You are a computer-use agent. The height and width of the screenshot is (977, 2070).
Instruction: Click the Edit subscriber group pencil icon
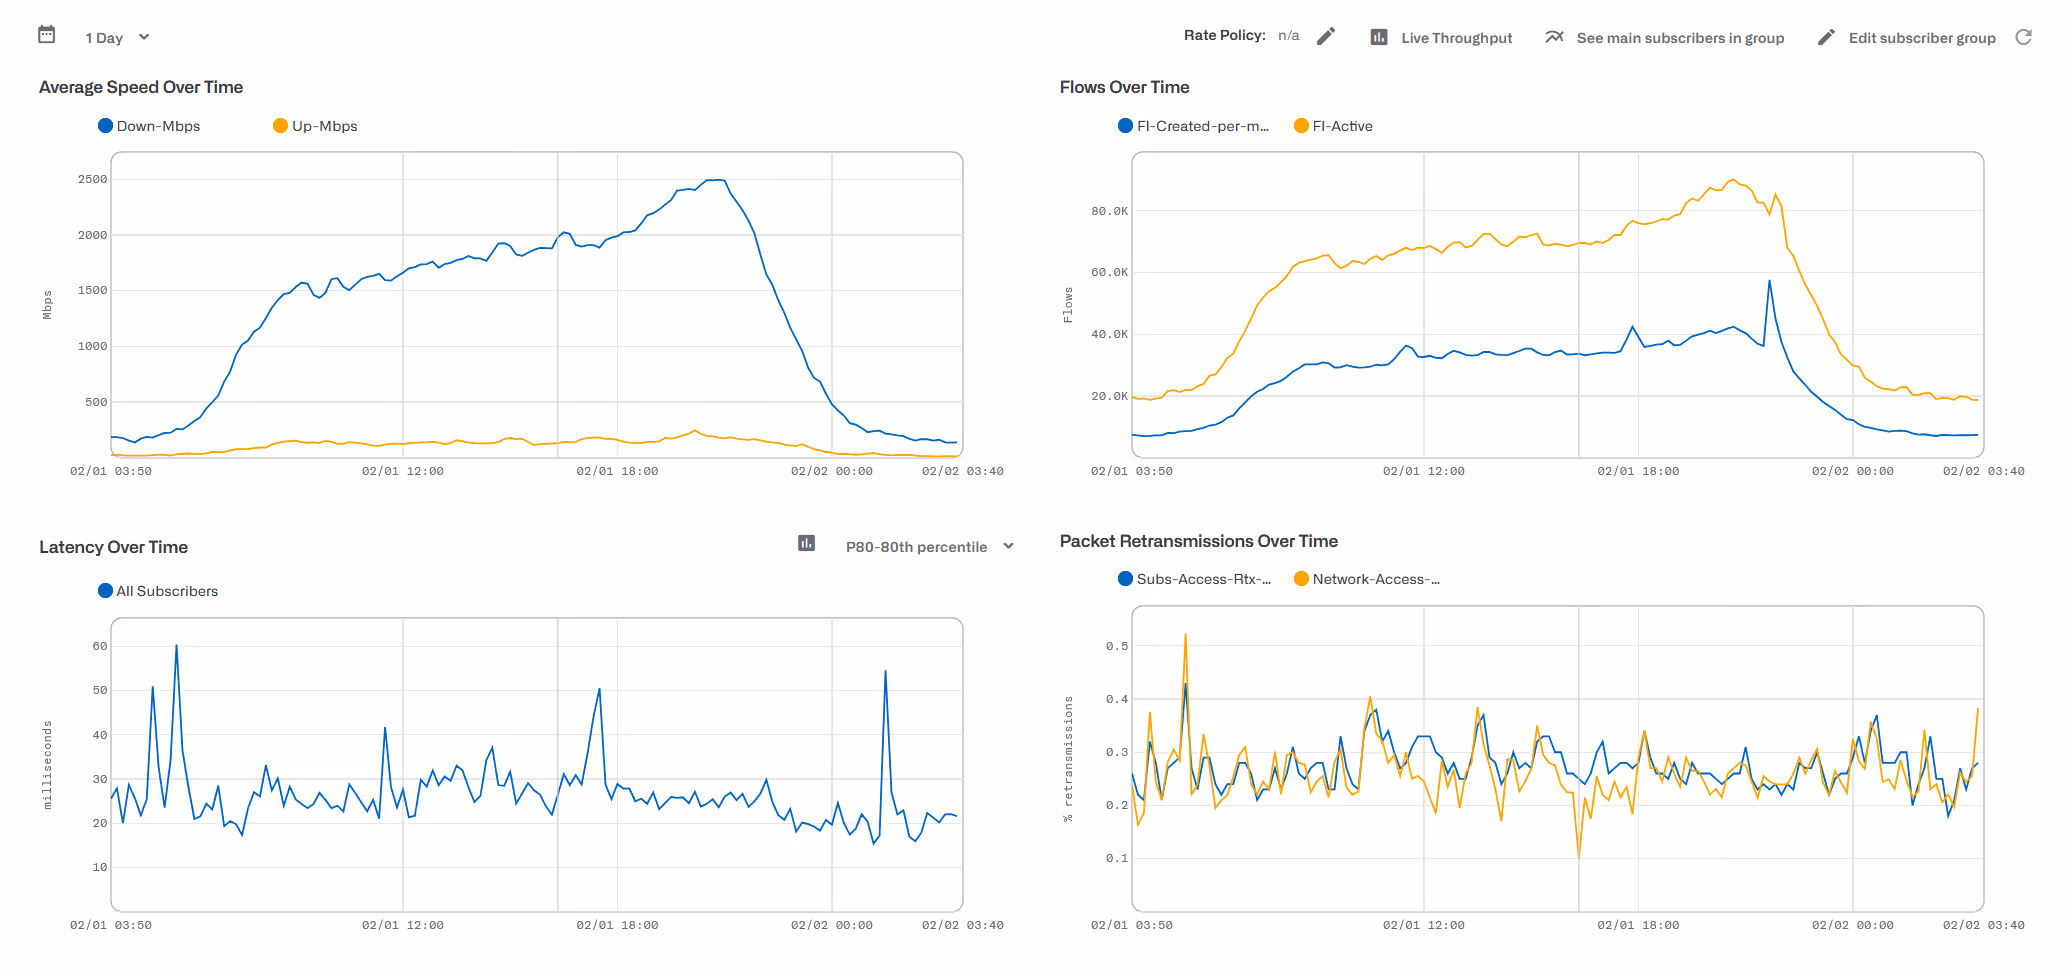click(x=1826, y=37)
